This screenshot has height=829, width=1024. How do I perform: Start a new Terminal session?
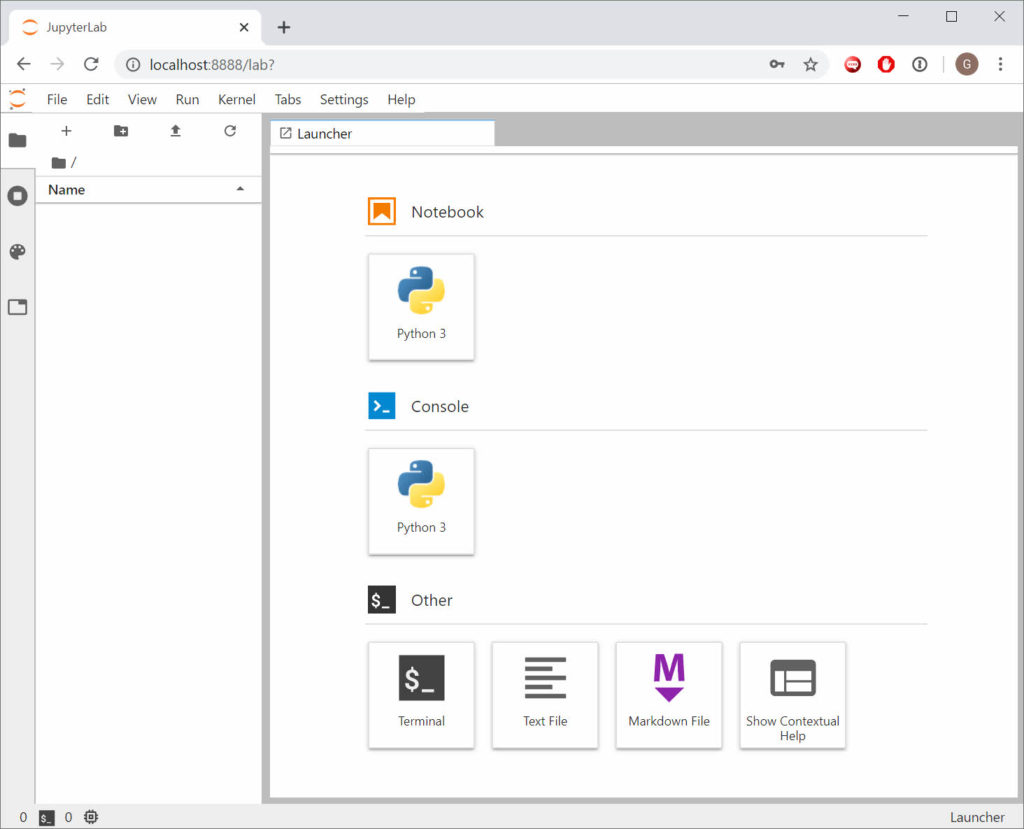coord(421,695)
